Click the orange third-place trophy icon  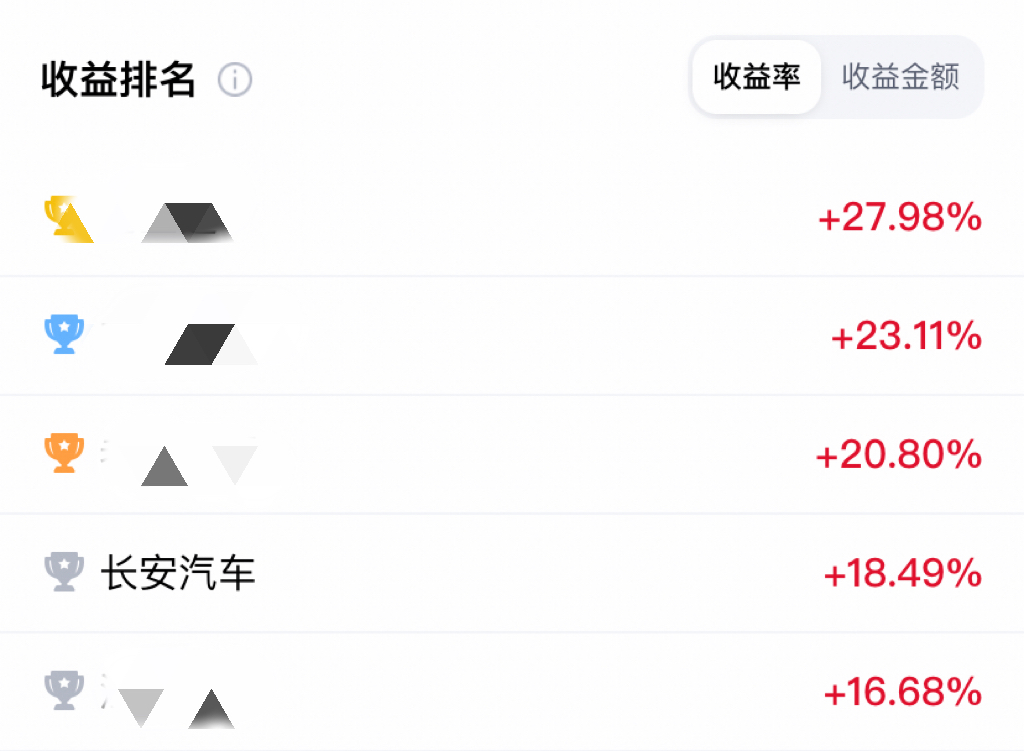65,454
